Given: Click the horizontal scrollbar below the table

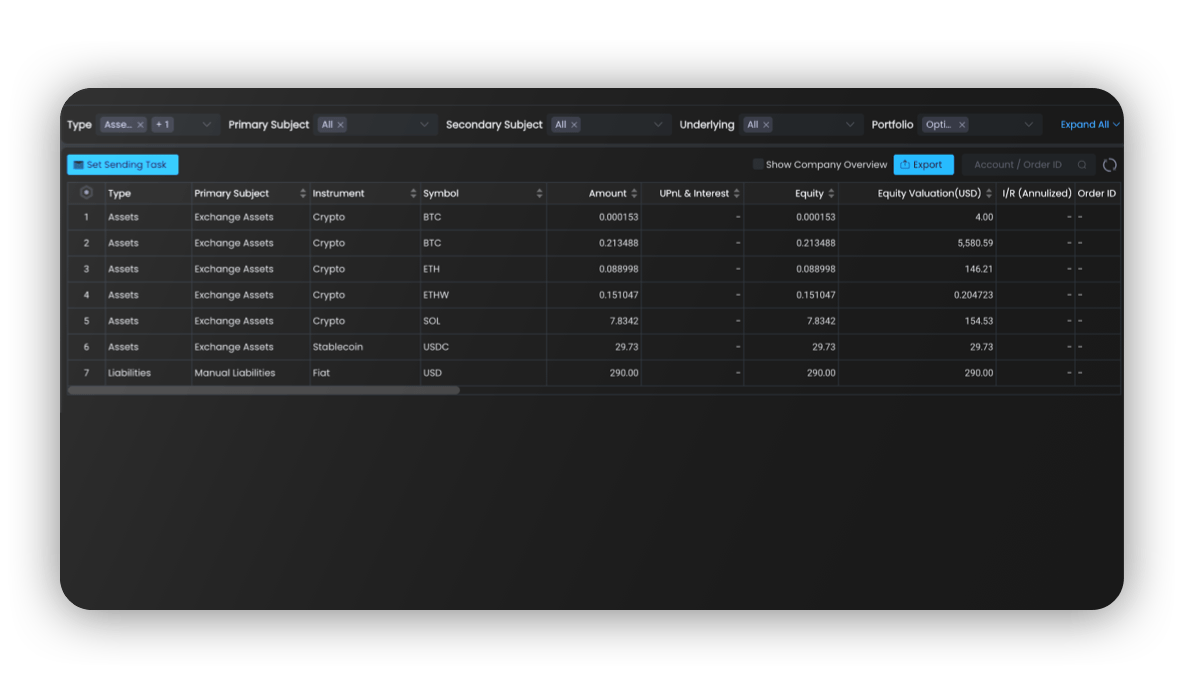Looking at the screenshot, I should pos(264,390).
